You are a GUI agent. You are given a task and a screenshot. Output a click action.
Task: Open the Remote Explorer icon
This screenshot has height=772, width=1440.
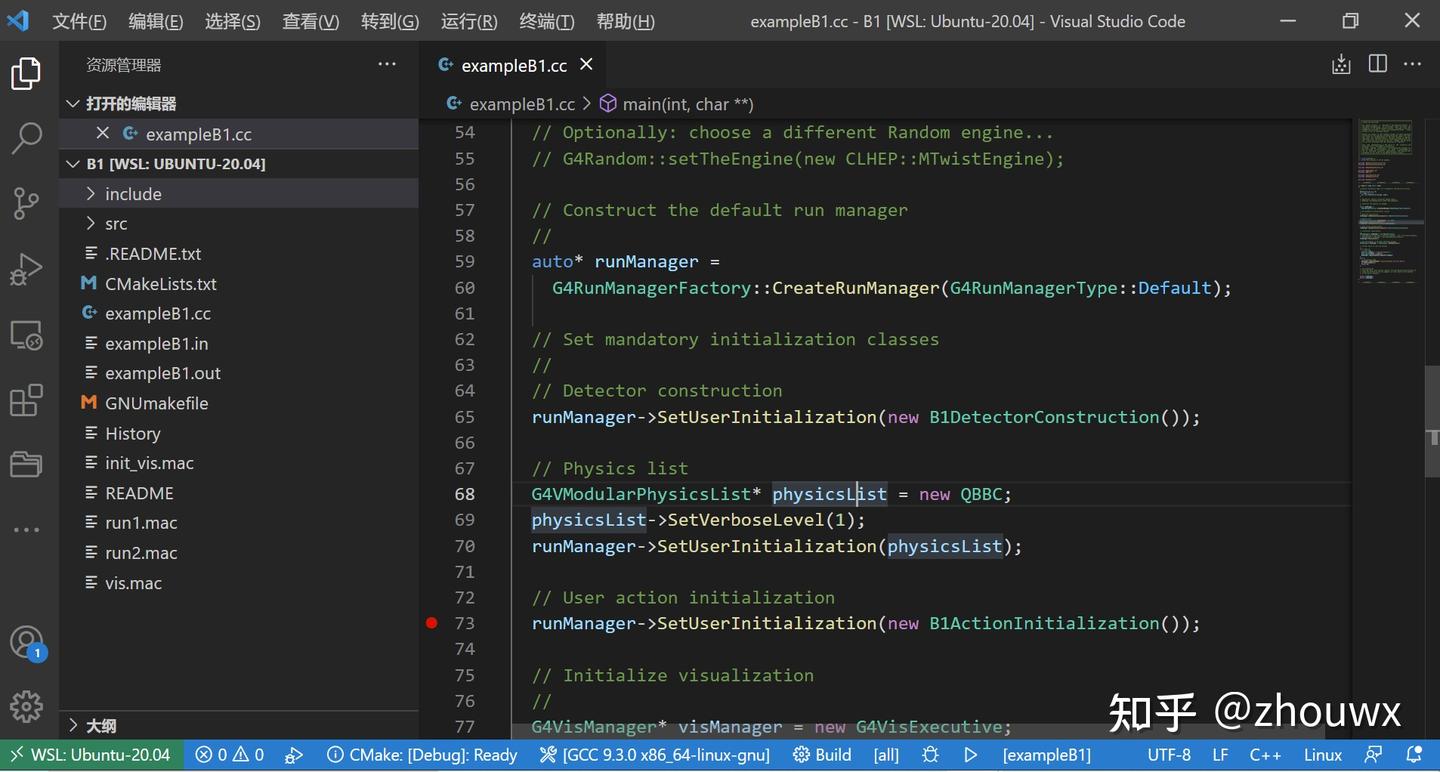(26, 336)
